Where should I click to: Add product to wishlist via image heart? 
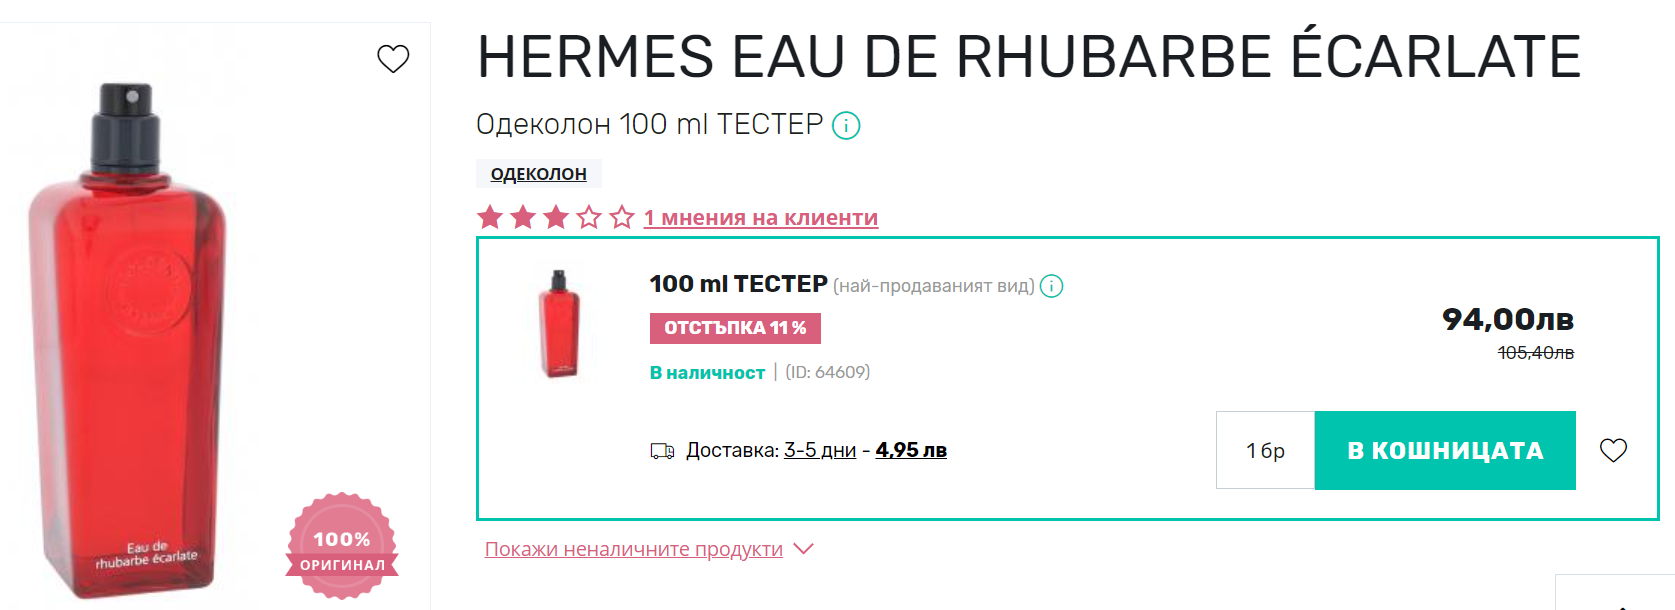(393, 59)
